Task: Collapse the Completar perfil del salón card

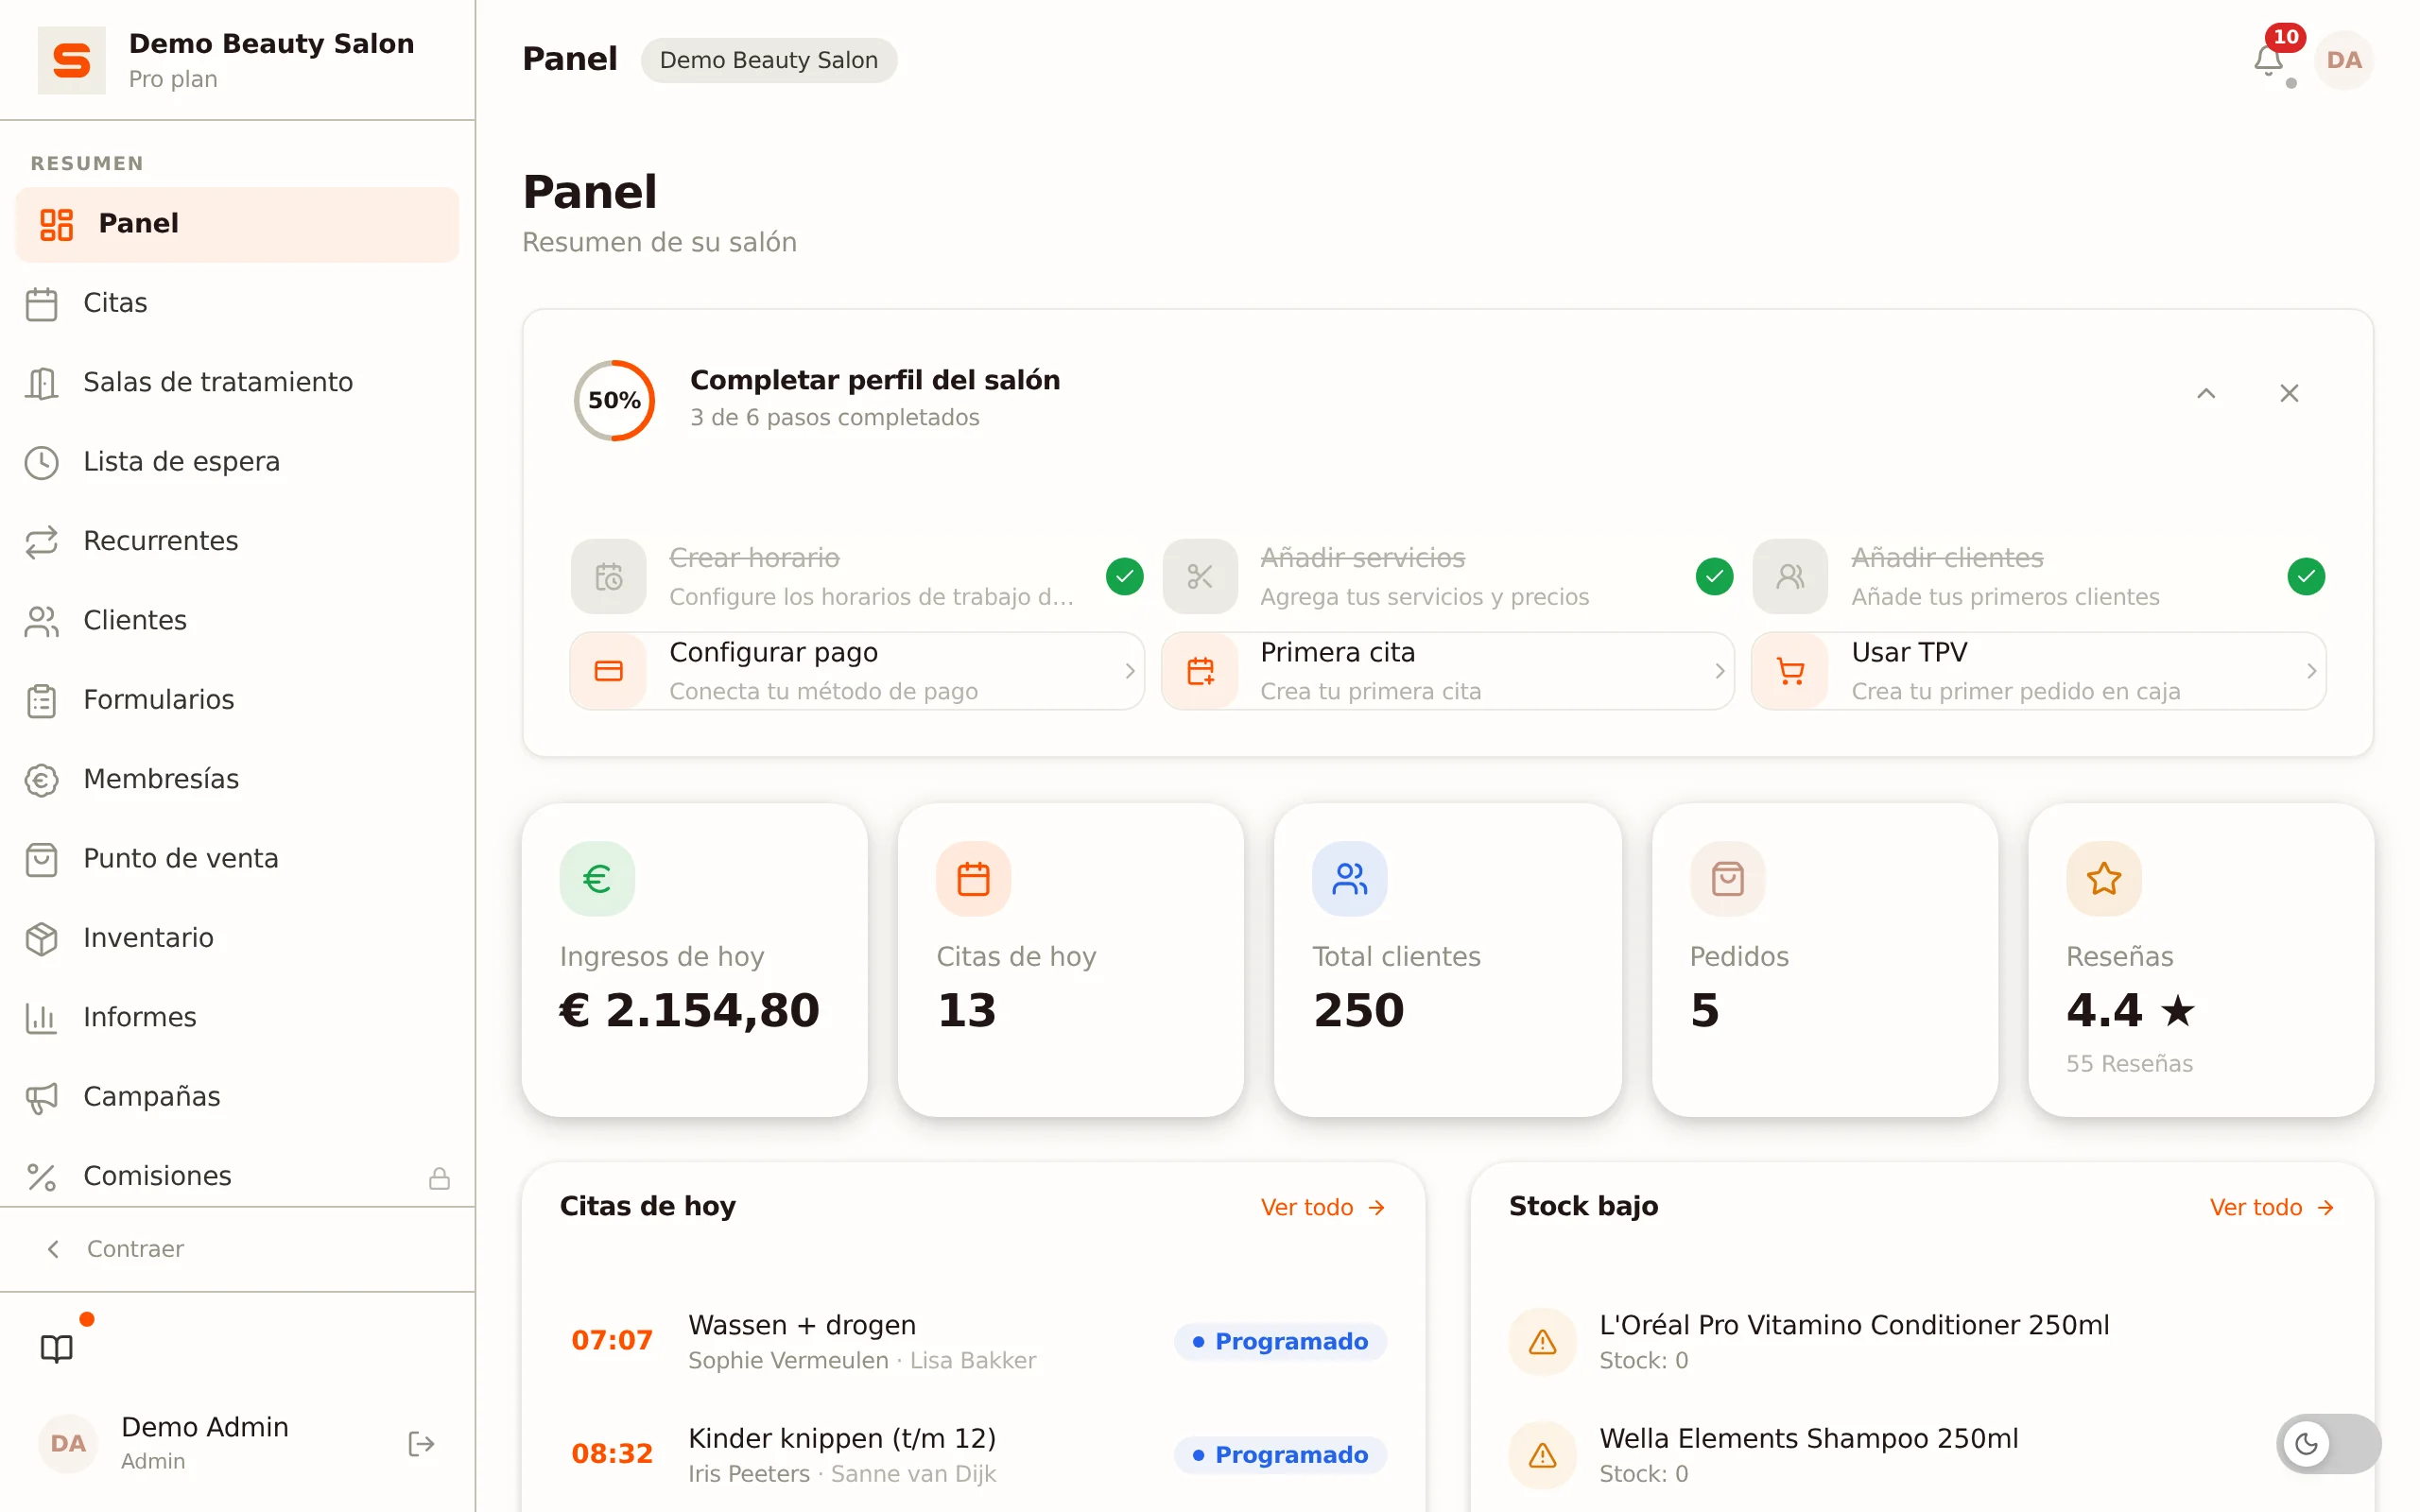Action: click(2205, 393)
